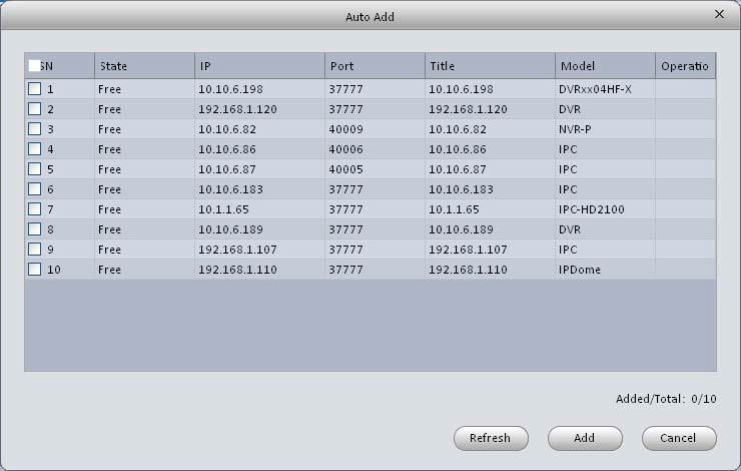Mark checkbox for row 7 IPC-HD2100
This screenshot has width=741, height=471.
click(x=34, y=209)
